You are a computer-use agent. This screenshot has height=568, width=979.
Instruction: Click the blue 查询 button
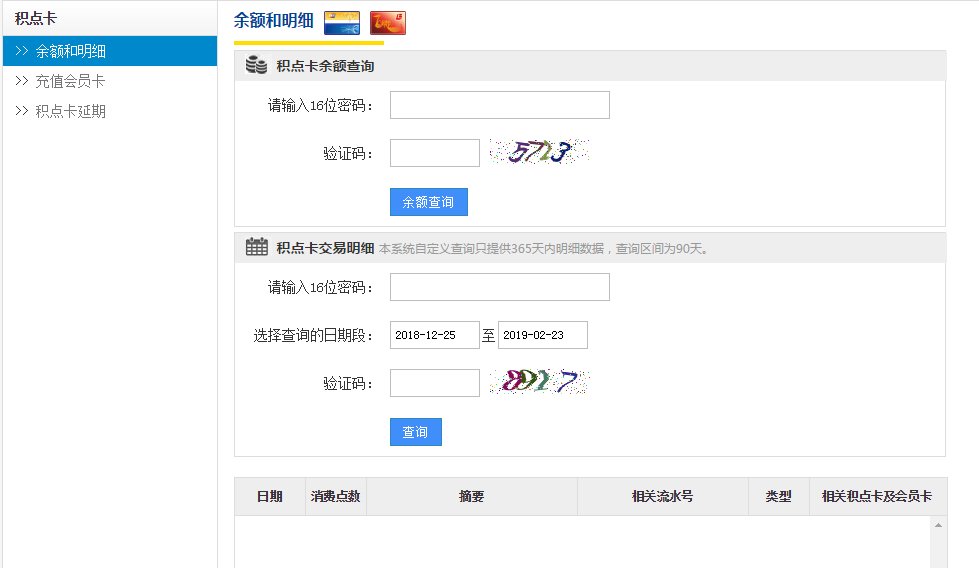[416, 432]
